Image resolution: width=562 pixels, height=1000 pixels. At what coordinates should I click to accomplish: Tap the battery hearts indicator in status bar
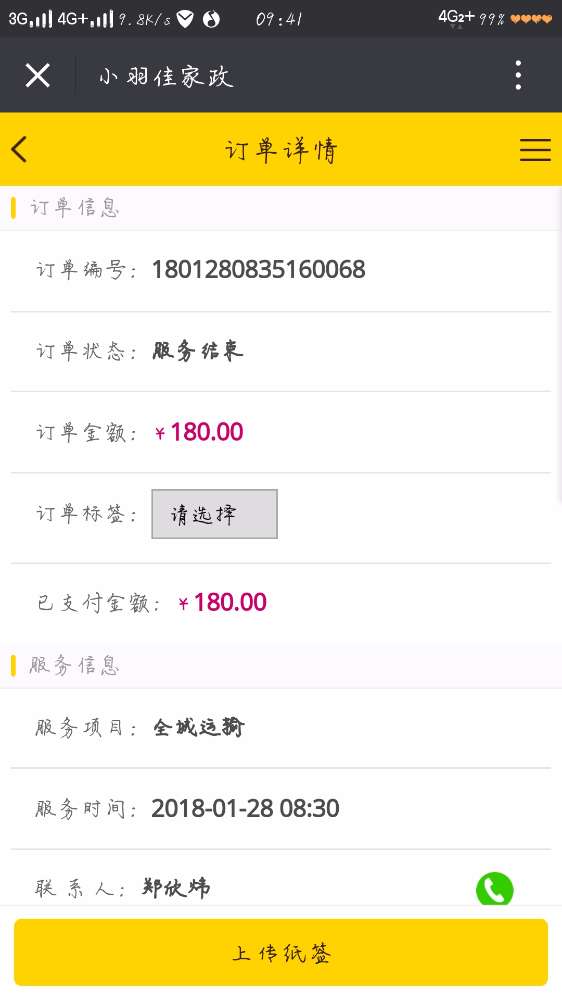[x=531, y=20]
